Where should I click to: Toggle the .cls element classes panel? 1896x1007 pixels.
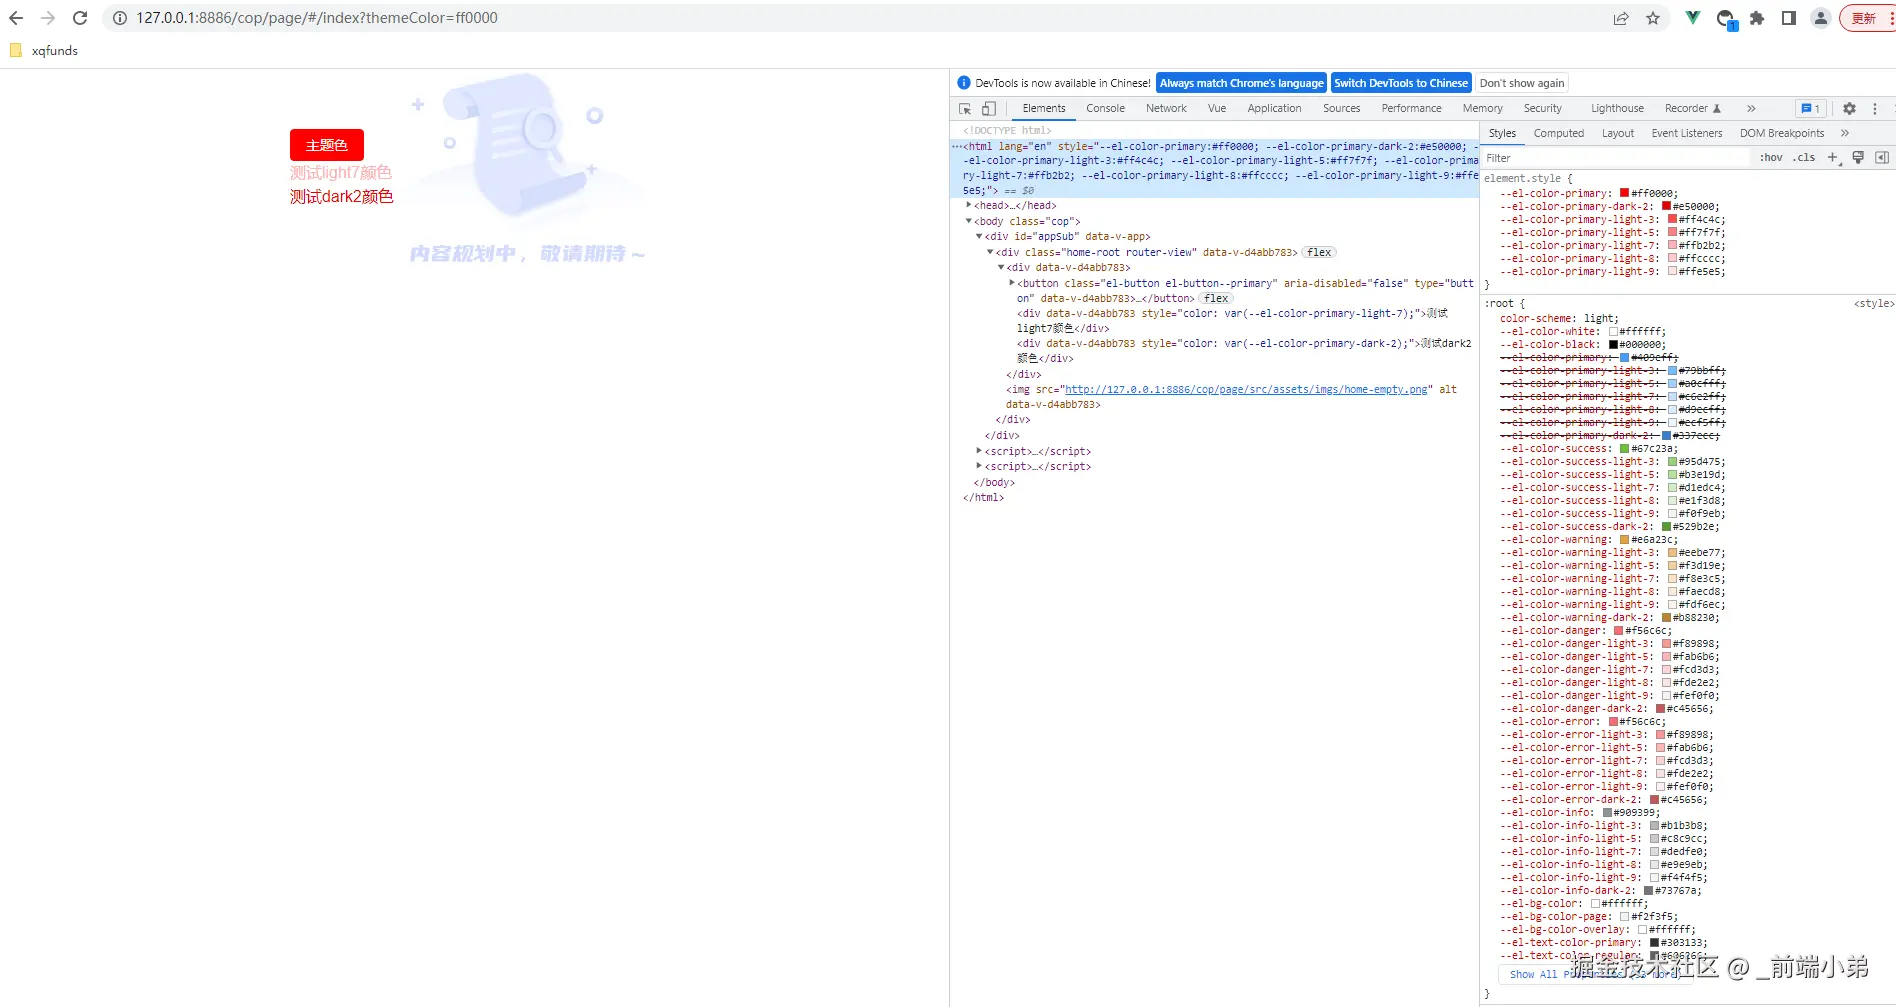[1804, 158]
